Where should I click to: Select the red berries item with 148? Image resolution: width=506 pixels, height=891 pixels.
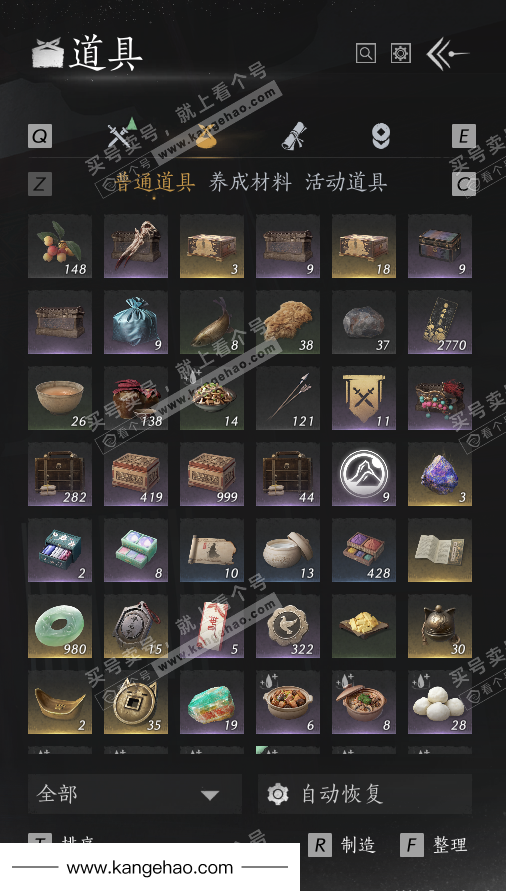pyautogui.click(x=60, y=246)
